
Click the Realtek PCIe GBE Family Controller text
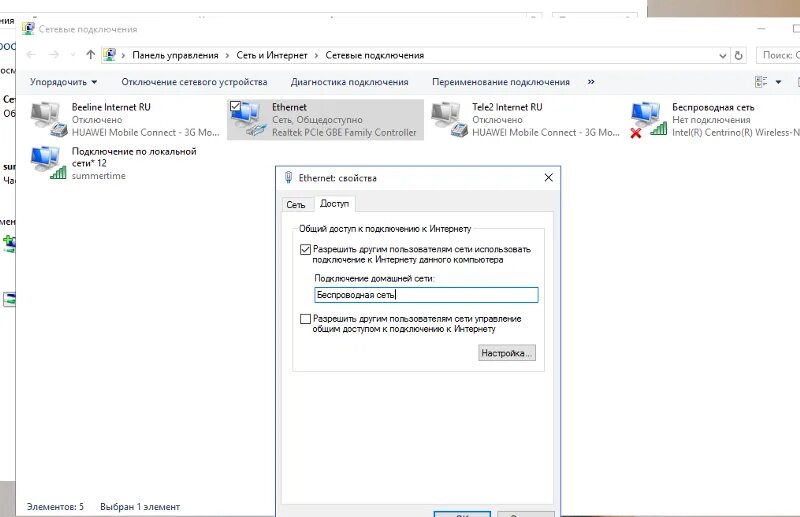click(x=344, y=132)
